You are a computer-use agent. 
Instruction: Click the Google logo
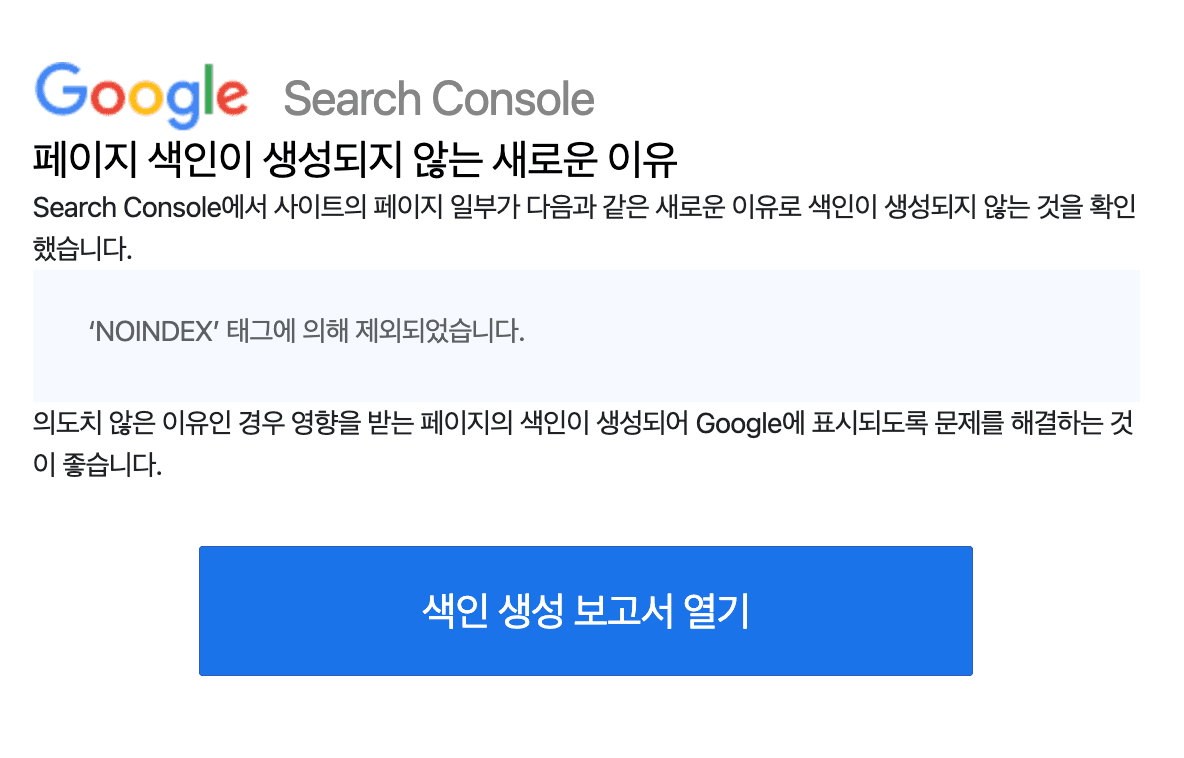141,94
